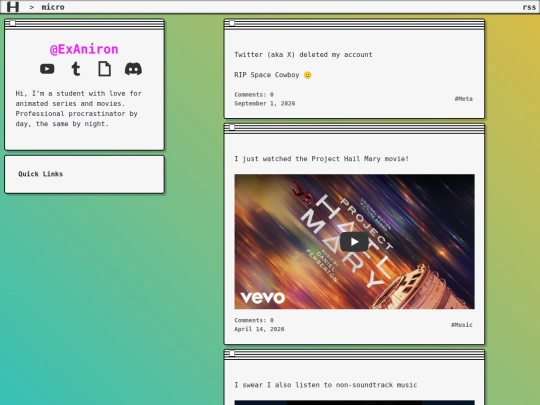Open the YouTube profile icon
The width and height of the screenshot is (540, 405).
47,69
